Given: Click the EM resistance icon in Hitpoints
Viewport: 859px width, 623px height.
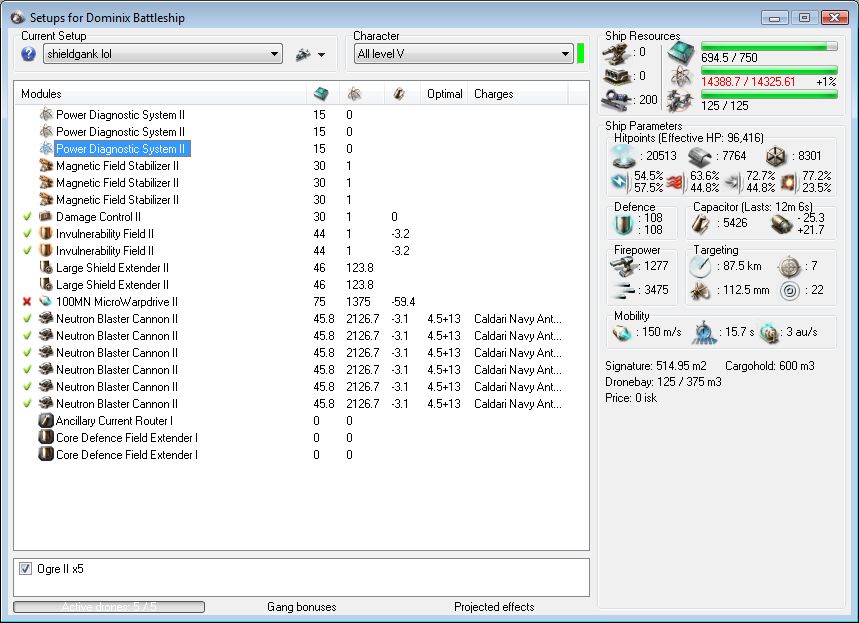Looking at the screenshot, I should click(x=621, y=182).
